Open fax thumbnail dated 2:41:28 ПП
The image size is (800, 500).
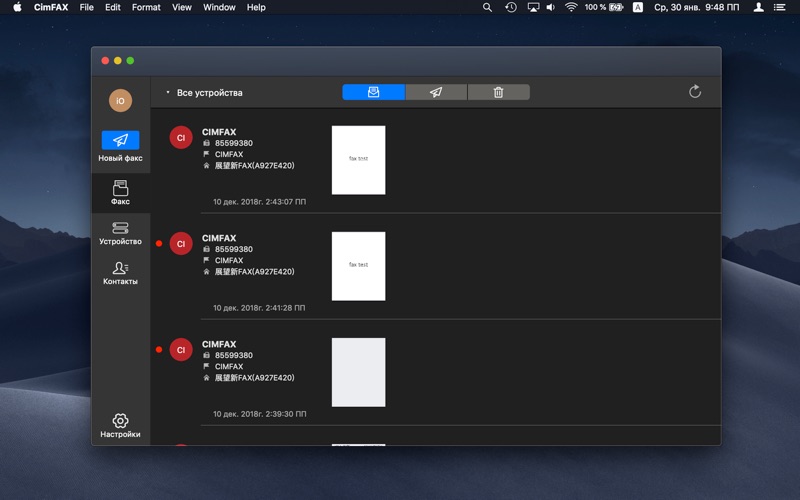tap(359, 266)
